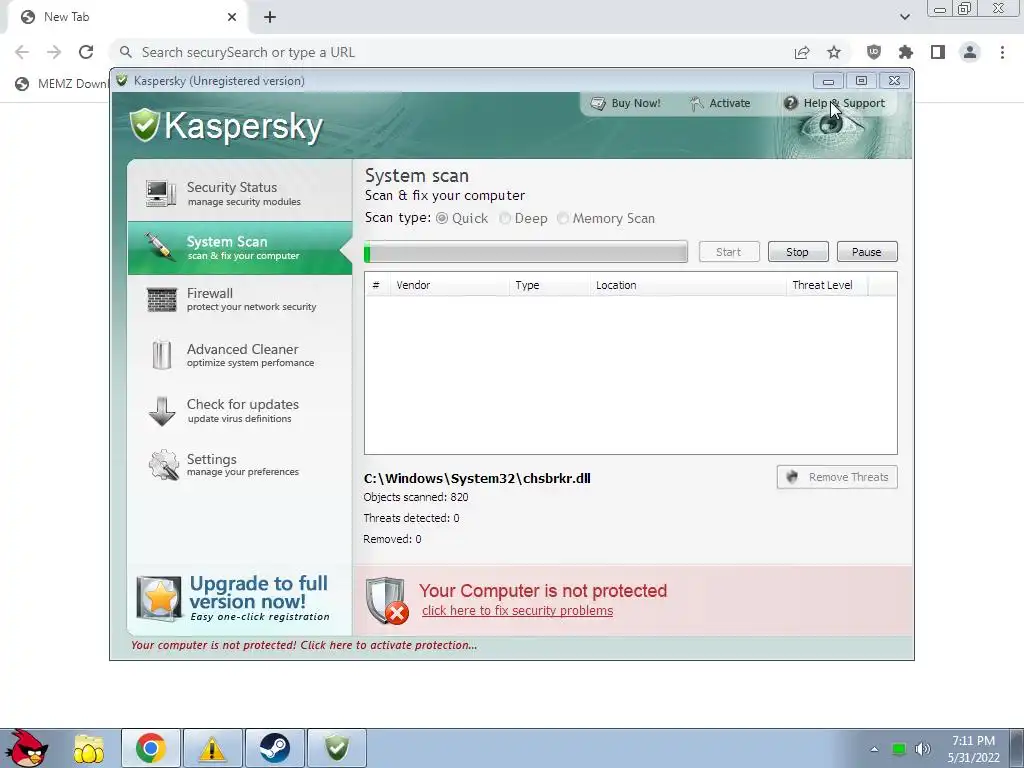Close the New Tab tab
Viewport: 1024px width, 768px height.
coord(232,17)
